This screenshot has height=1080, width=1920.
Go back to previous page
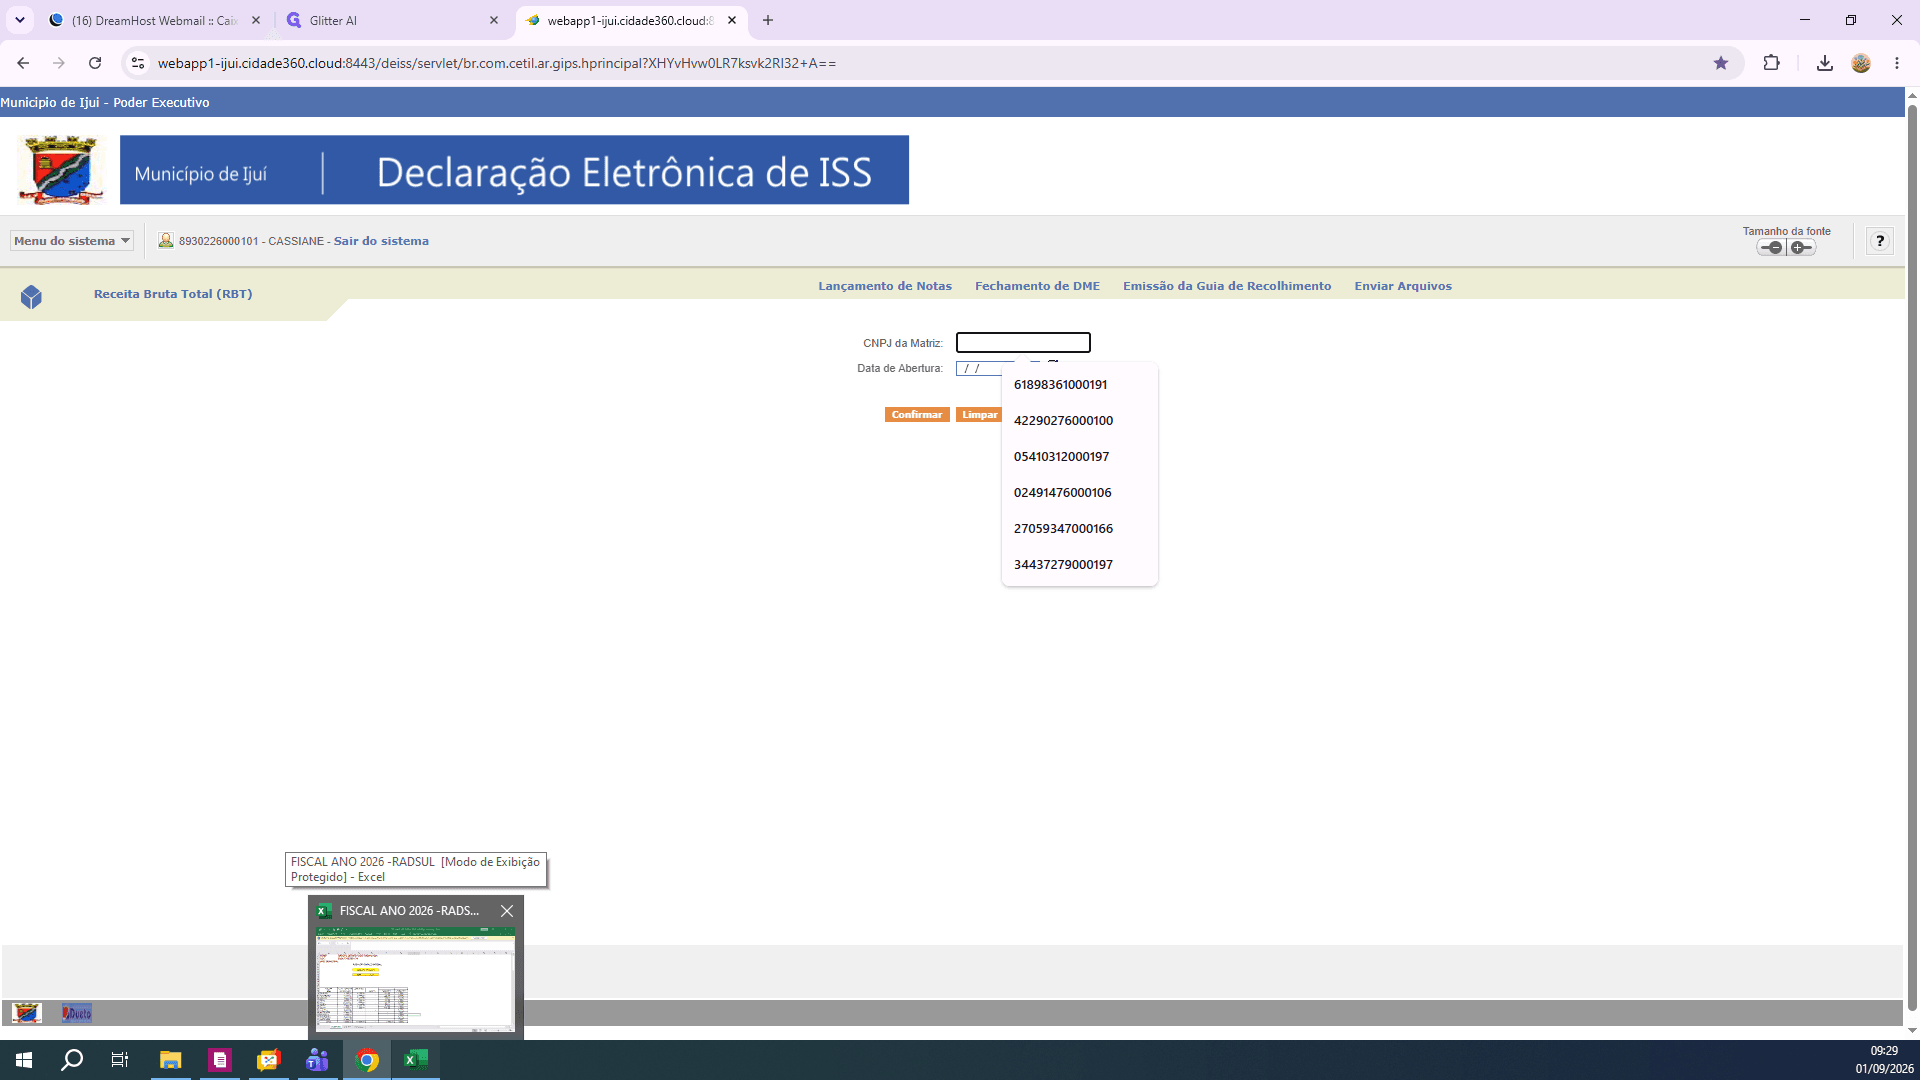tap(23, 63)
